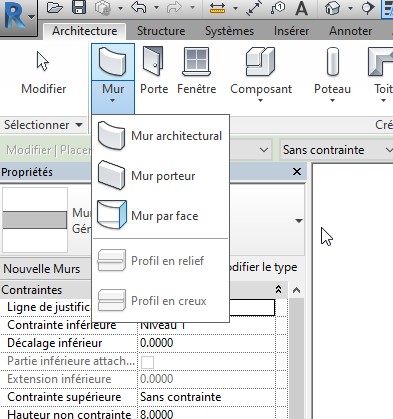Click the properties scrollbar up arrow

296,290
